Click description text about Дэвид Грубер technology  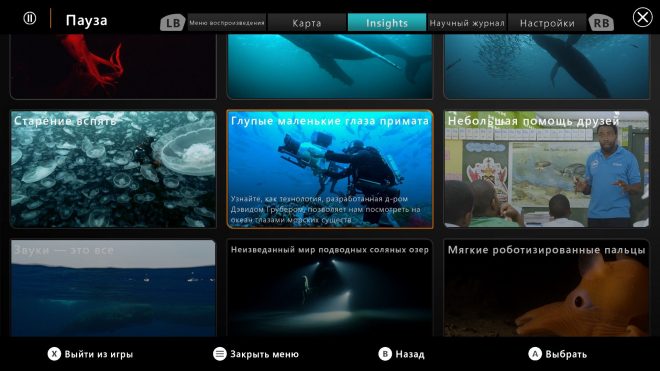(x=325, y=209)
